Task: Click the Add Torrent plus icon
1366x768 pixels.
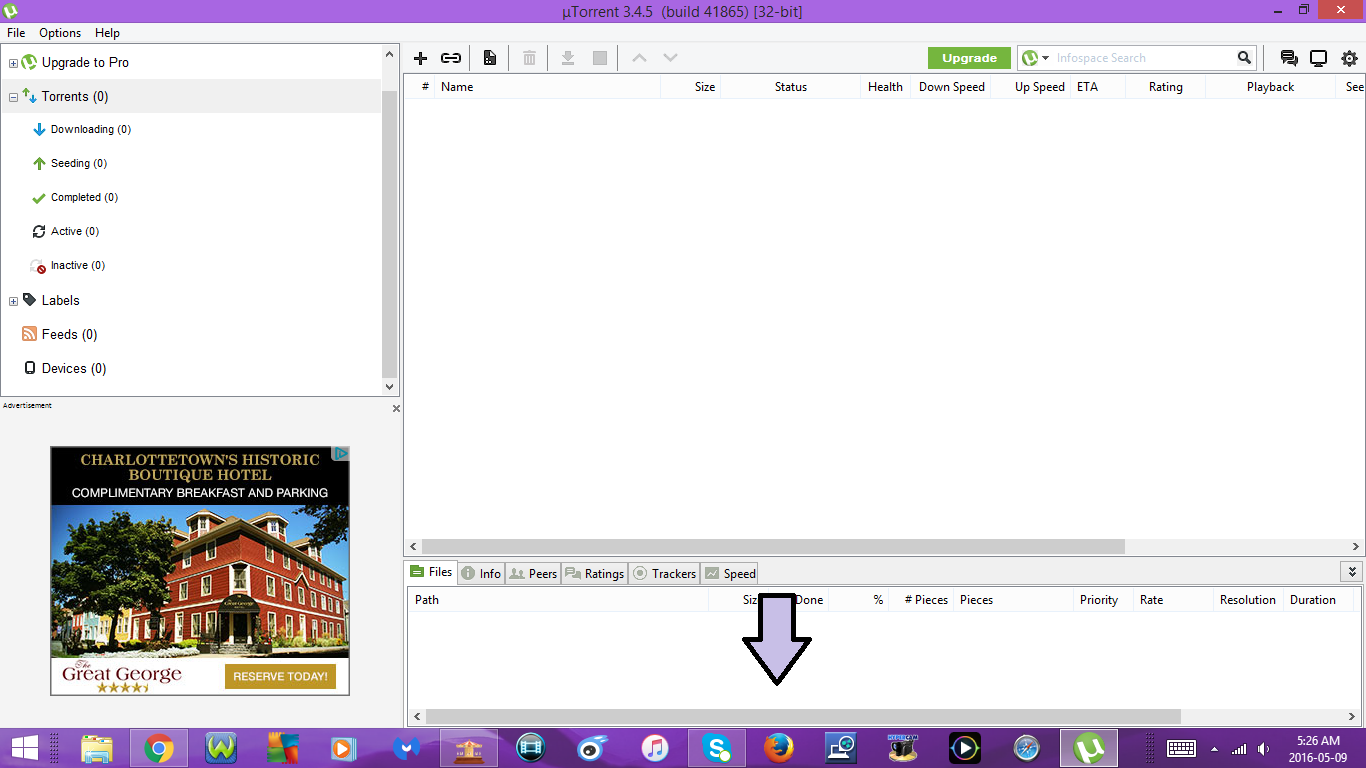Action: [420, 58]
